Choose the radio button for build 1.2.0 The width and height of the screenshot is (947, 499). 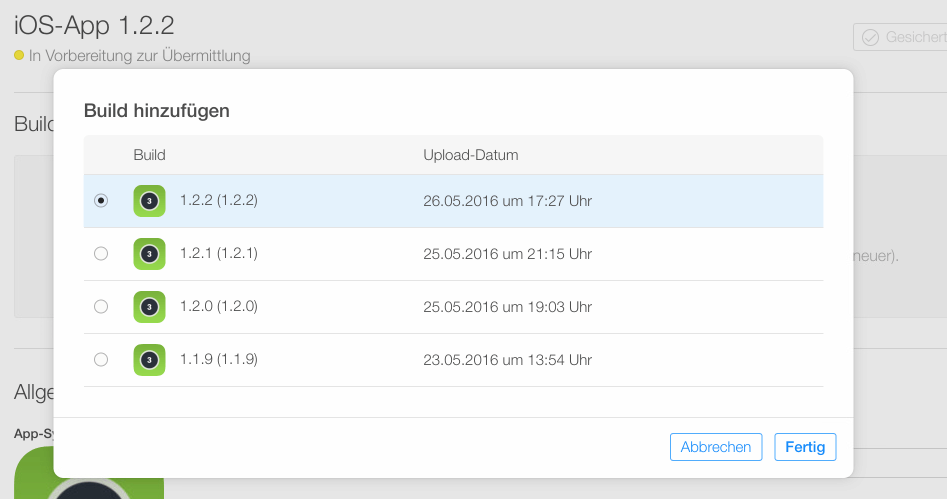coord(101,307)
